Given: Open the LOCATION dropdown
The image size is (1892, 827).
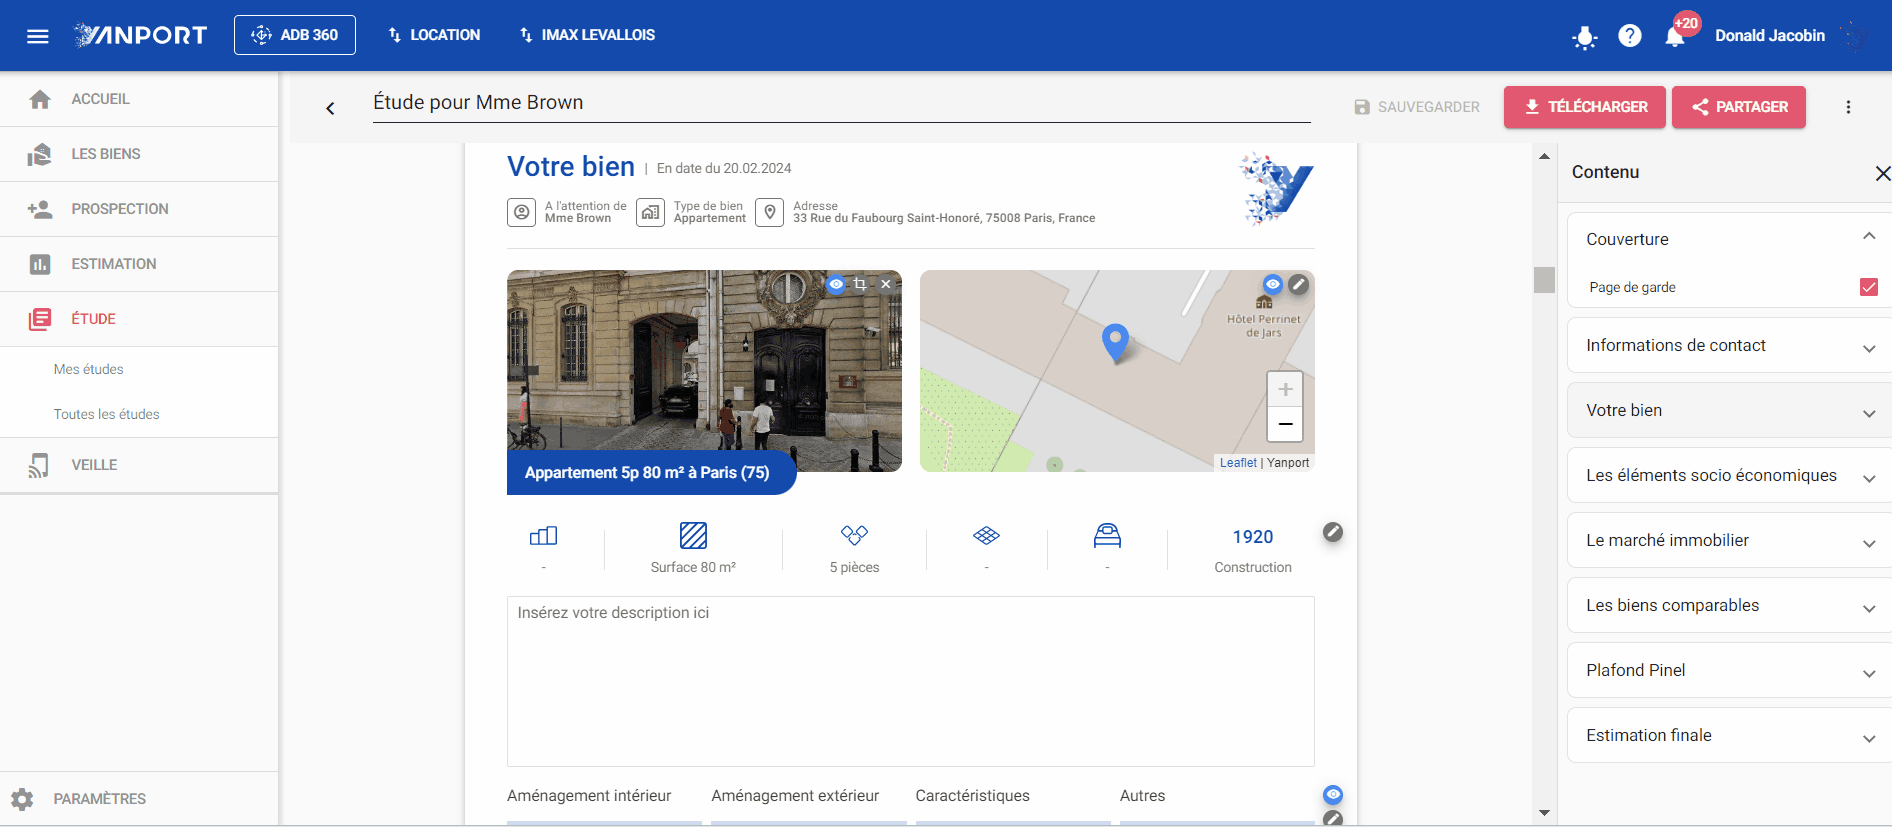Looking at the screenshot, I should (434, 35).
